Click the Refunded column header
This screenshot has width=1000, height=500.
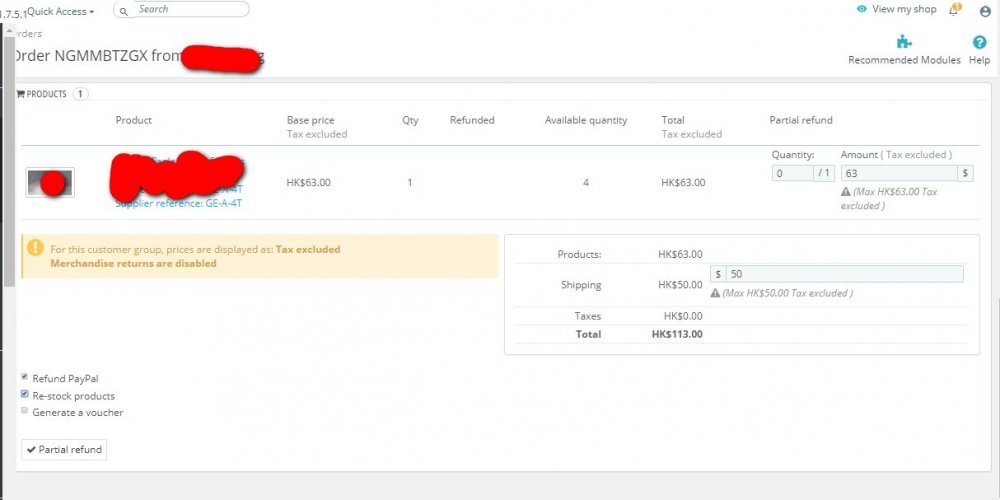[472, 120]
